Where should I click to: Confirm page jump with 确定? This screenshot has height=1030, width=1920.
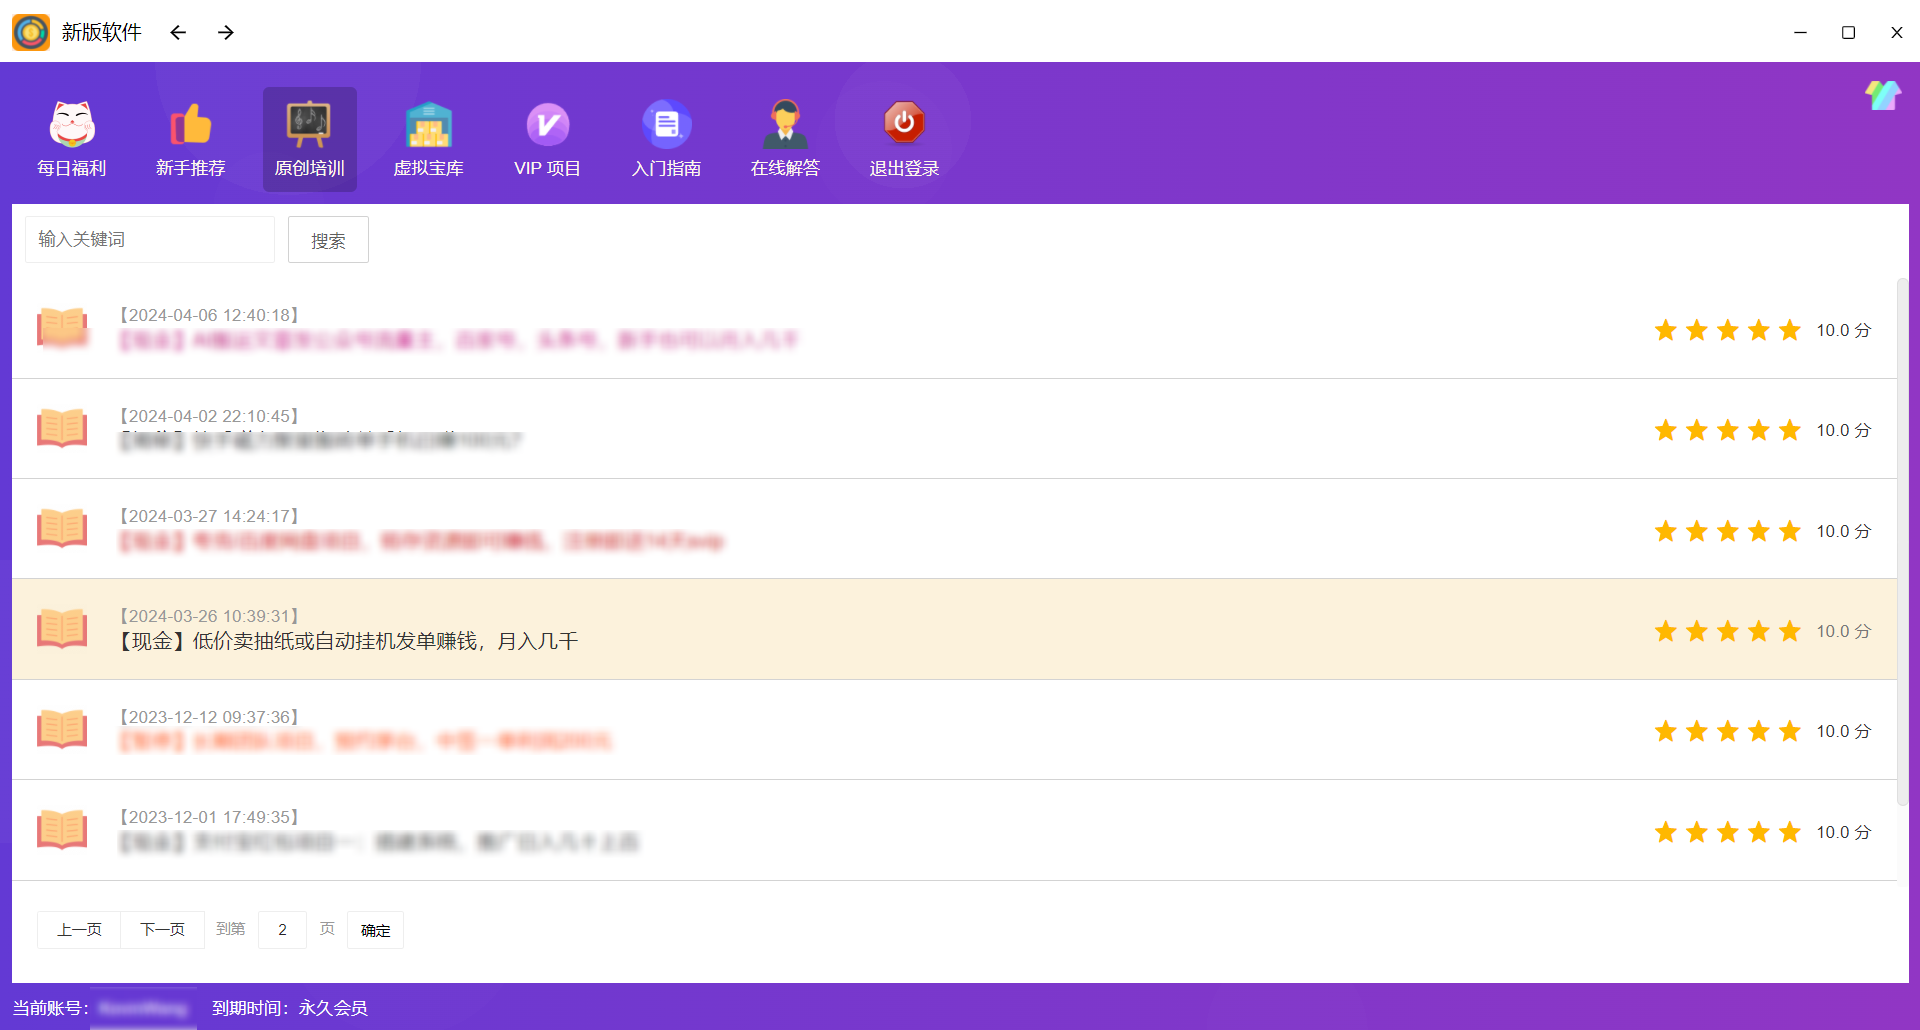coord(375,930)
